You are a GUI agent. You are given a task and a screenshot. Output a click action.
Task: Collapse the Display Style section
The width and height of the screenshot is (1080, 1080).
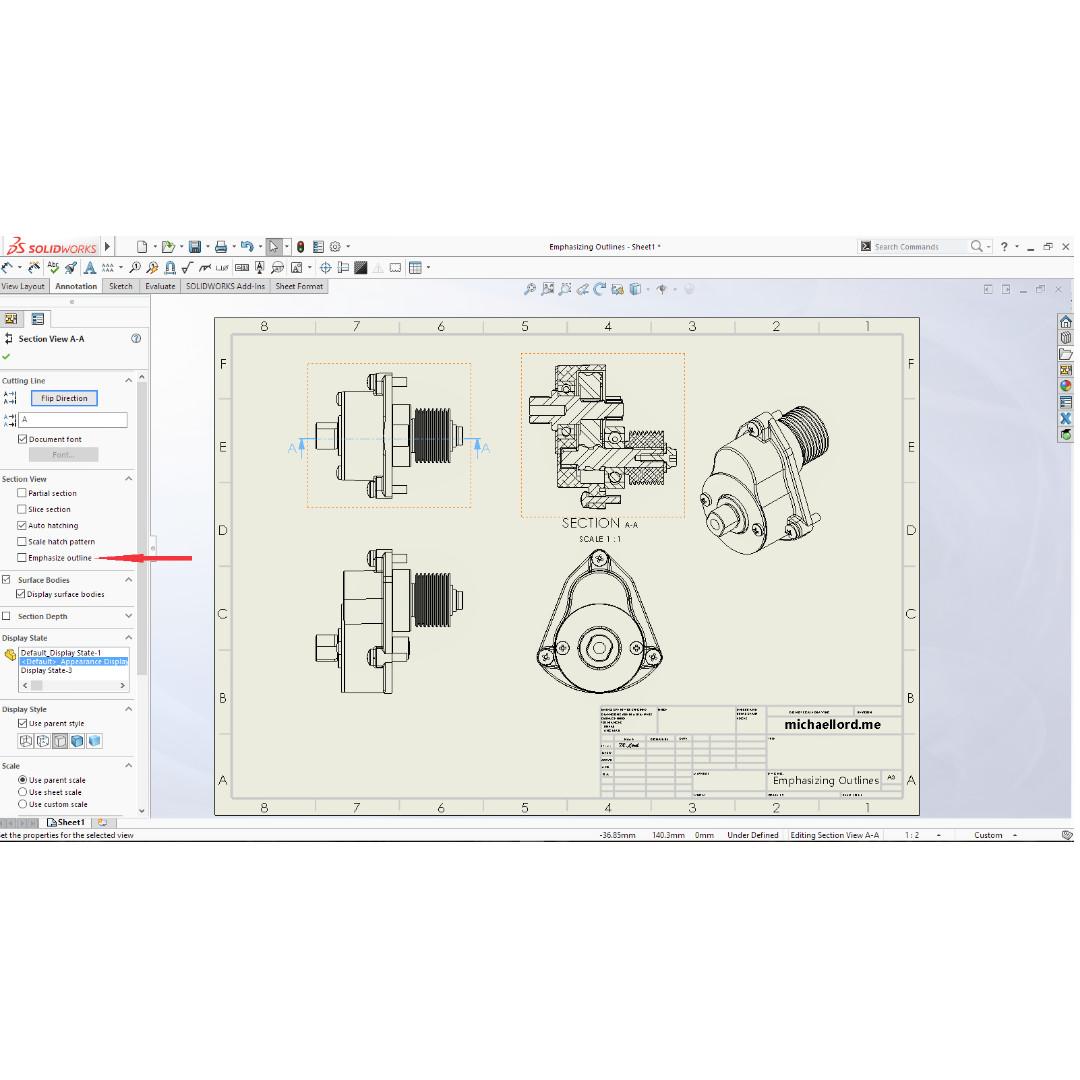[128, 708]
